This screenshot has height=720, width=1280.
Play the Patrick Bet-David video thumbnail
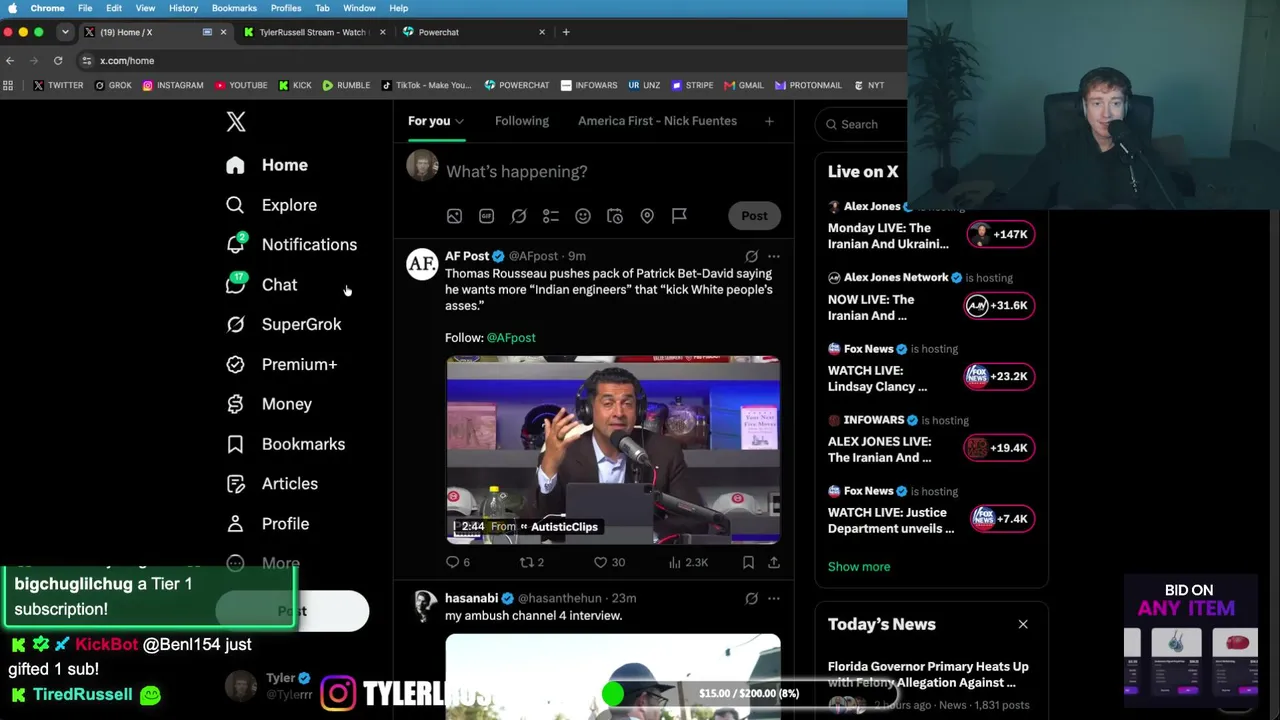[613, 450]
